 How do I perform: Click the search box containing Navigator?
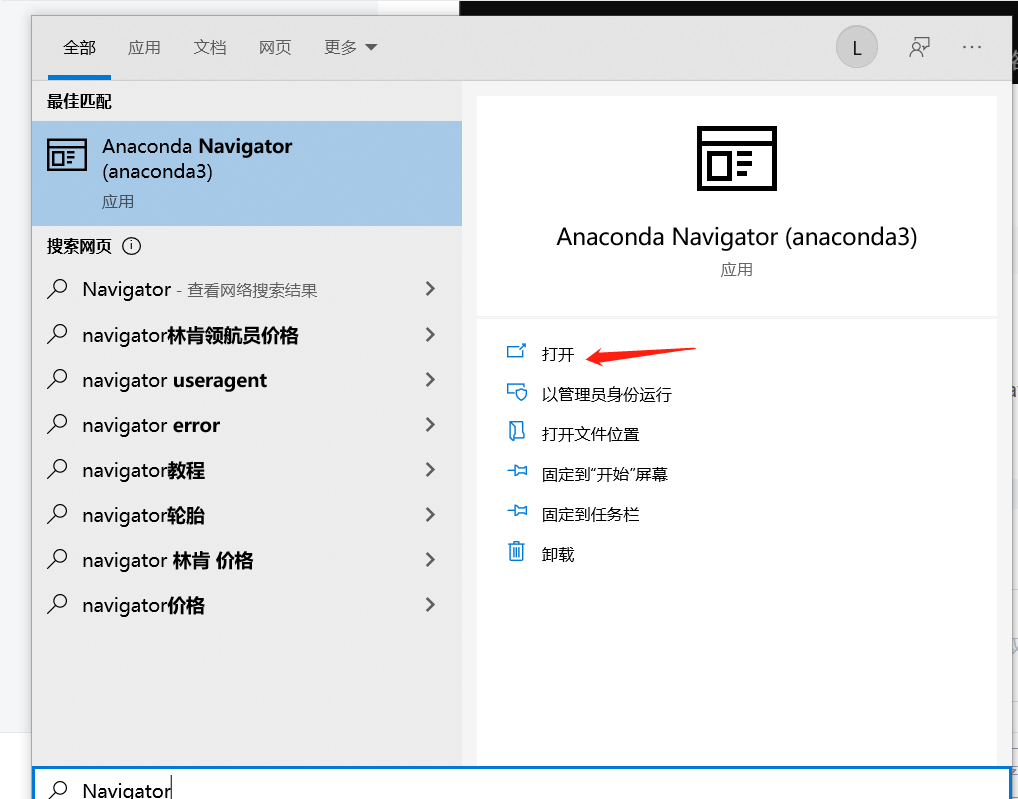tap(522, 784)
